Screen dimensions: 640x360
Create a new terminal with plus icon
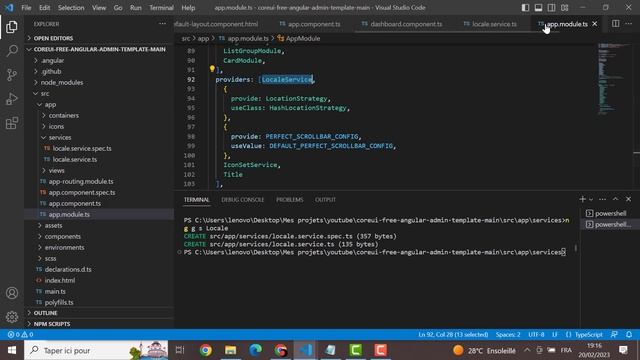click(x=582, y=199)
